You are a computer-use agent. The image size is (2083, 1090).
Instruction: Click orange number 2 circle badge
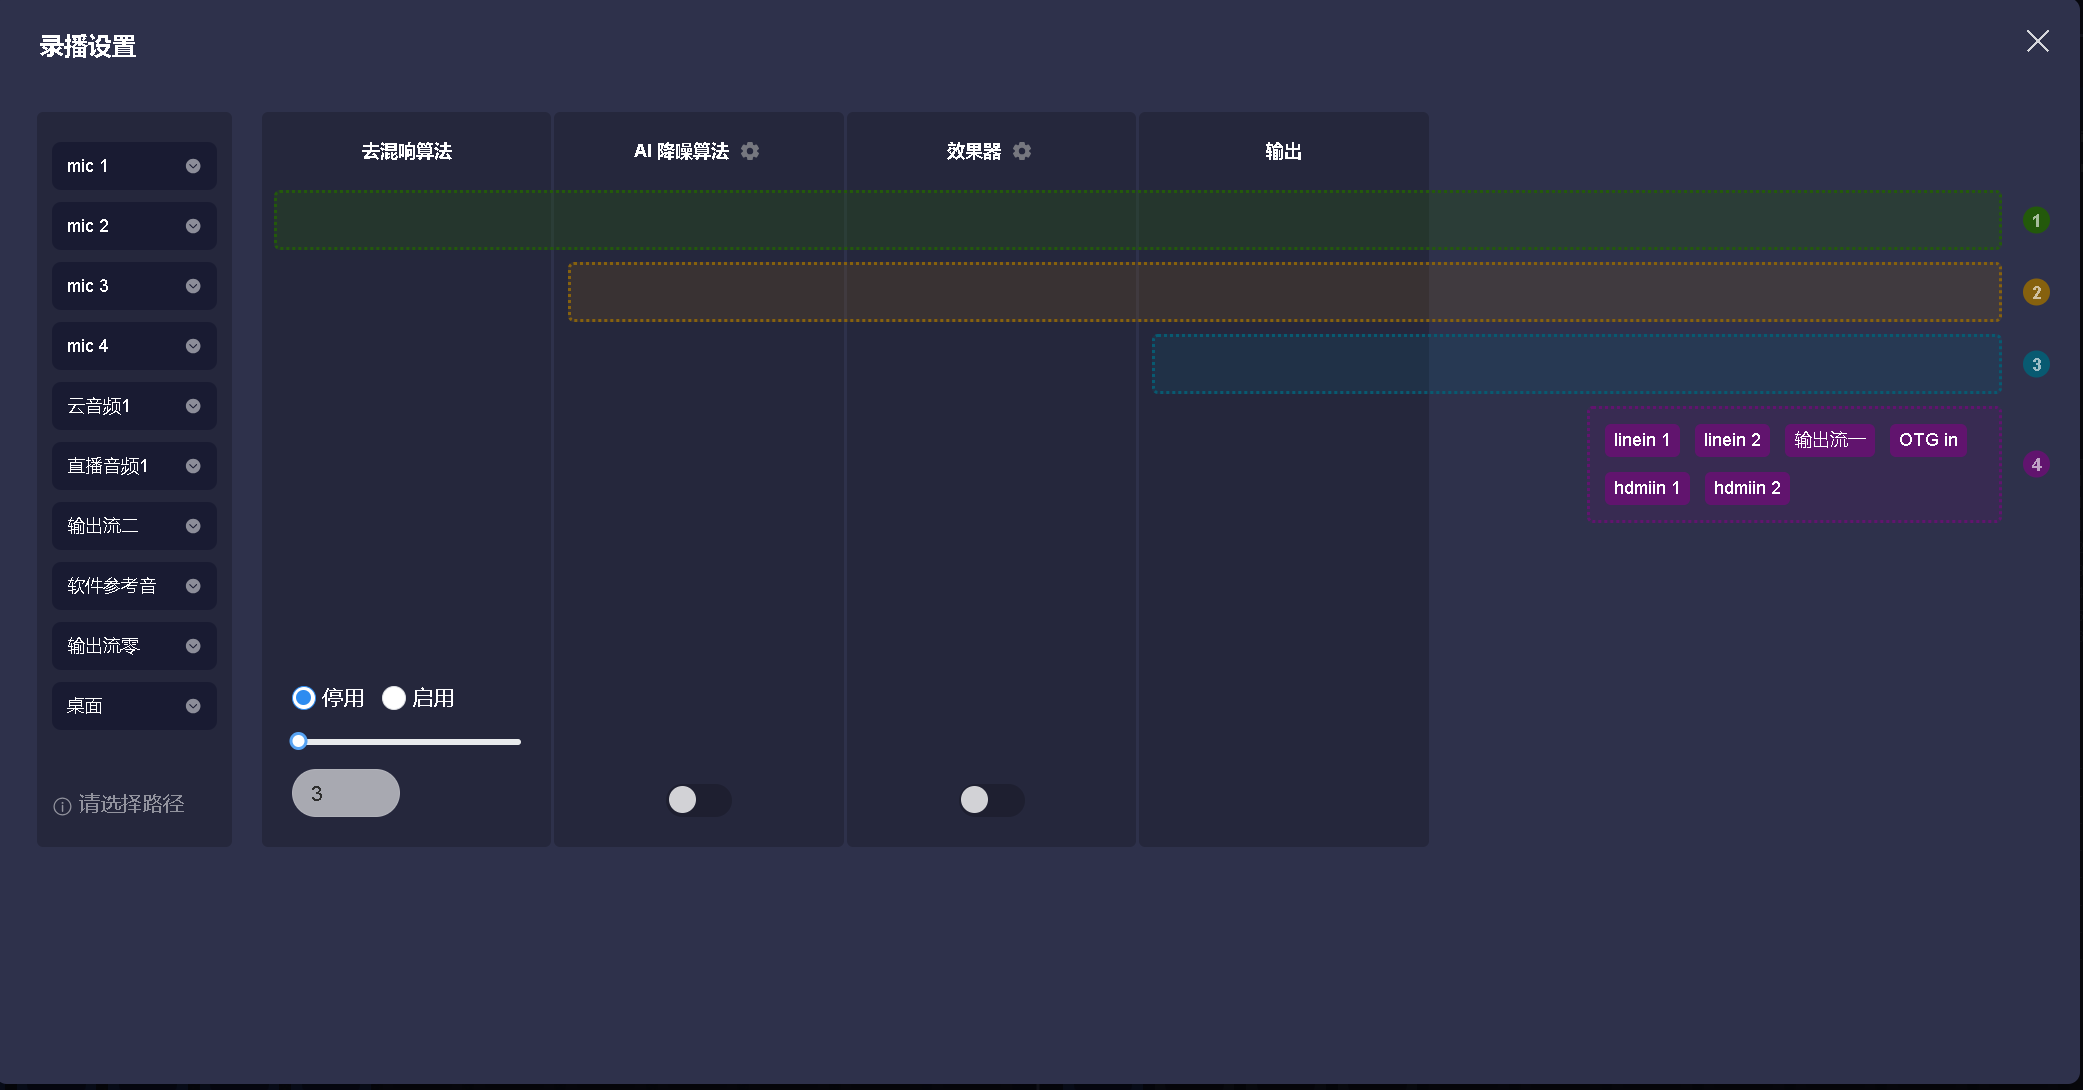coord(2036,292)
